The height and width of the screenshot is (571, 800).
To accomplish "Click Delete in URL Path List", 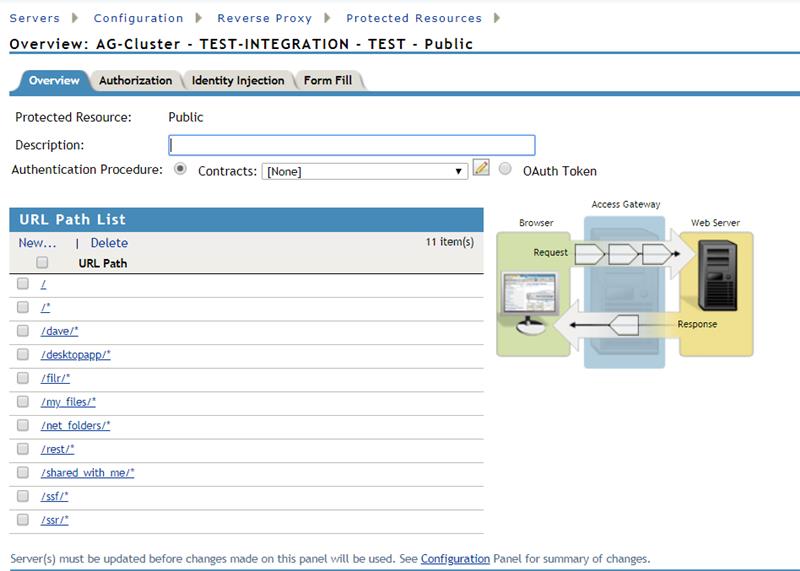I will coord(109,243).
